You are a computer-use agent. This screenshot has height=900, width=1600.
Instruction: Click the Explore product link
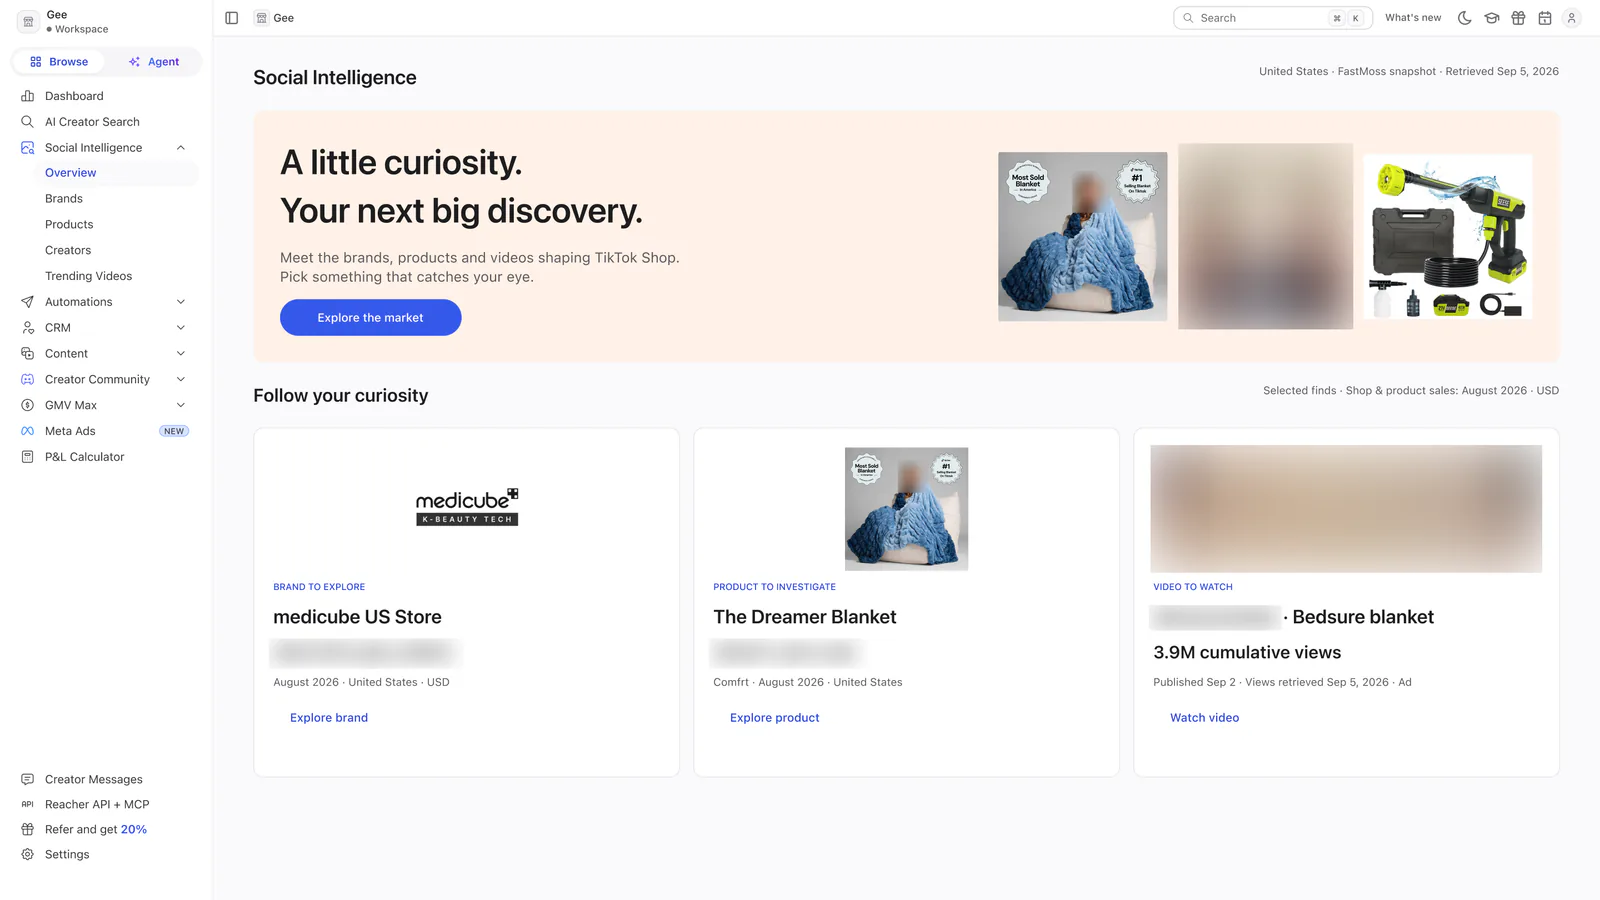point(774,718)
